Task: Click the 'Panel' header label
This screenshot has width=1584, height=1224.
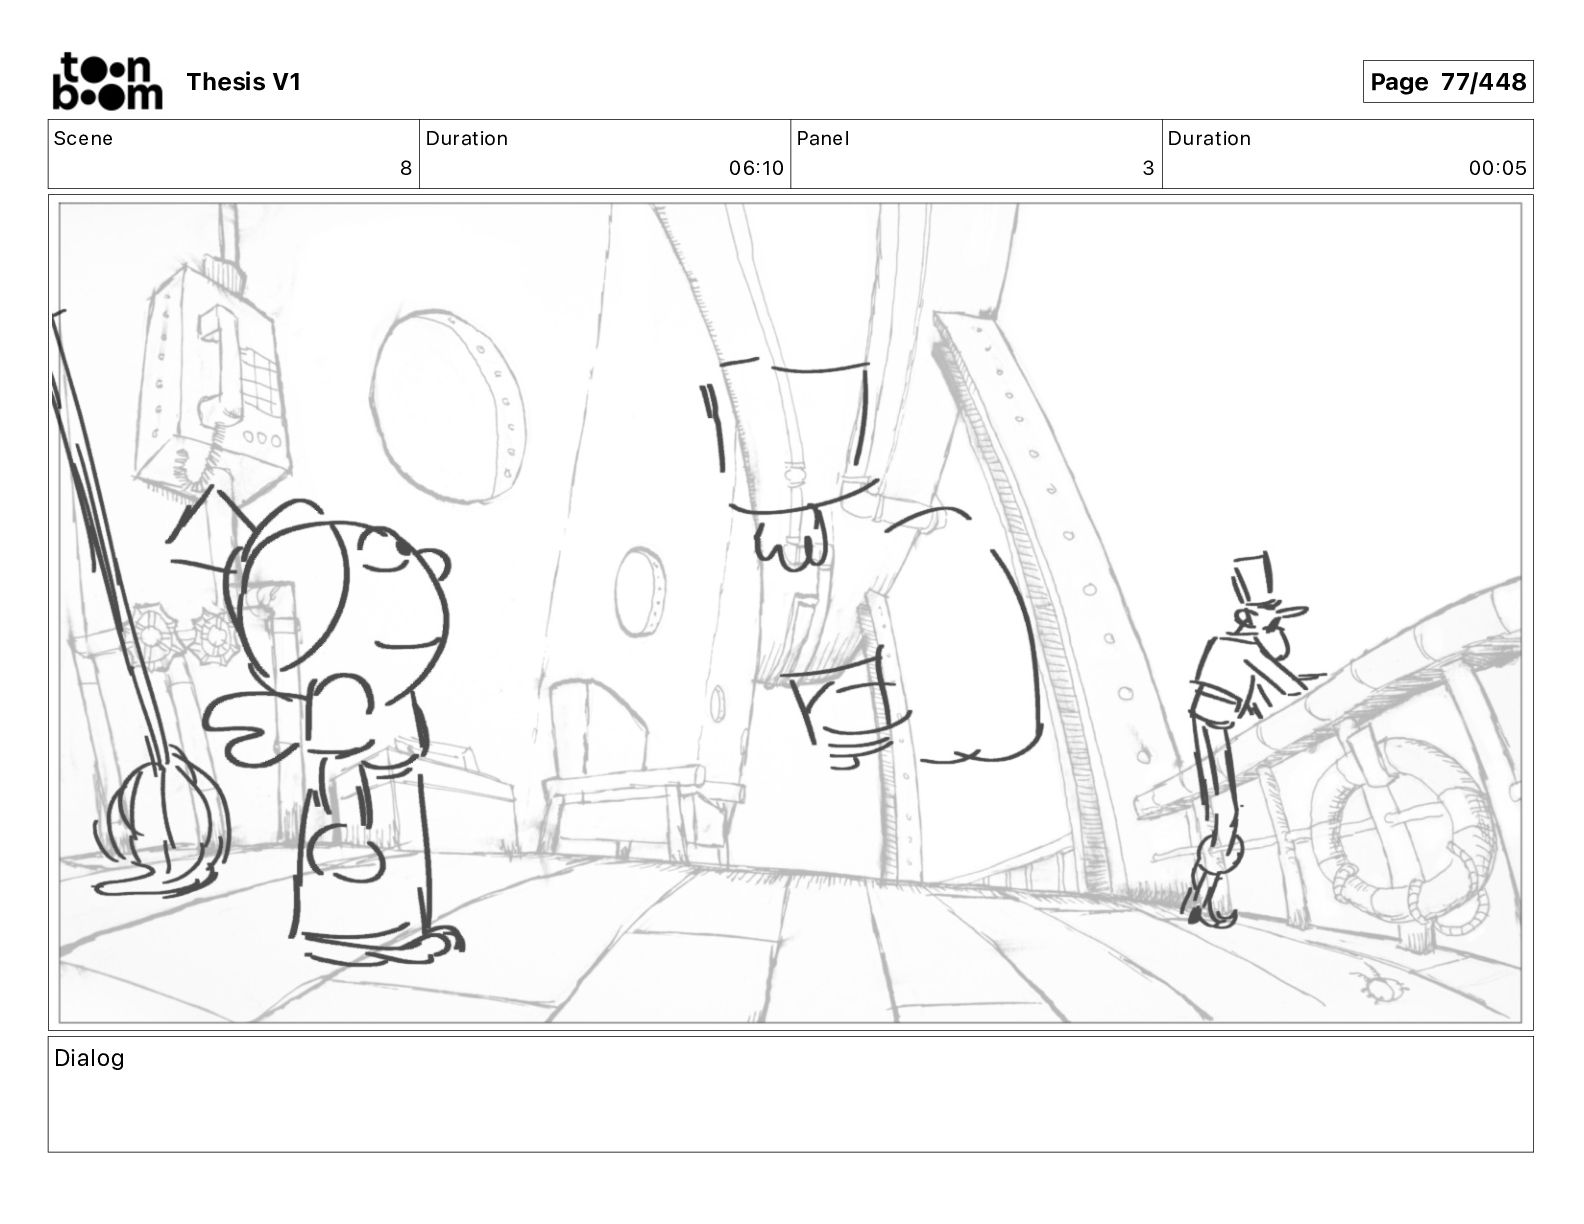Action: click(x=823, y=138)
